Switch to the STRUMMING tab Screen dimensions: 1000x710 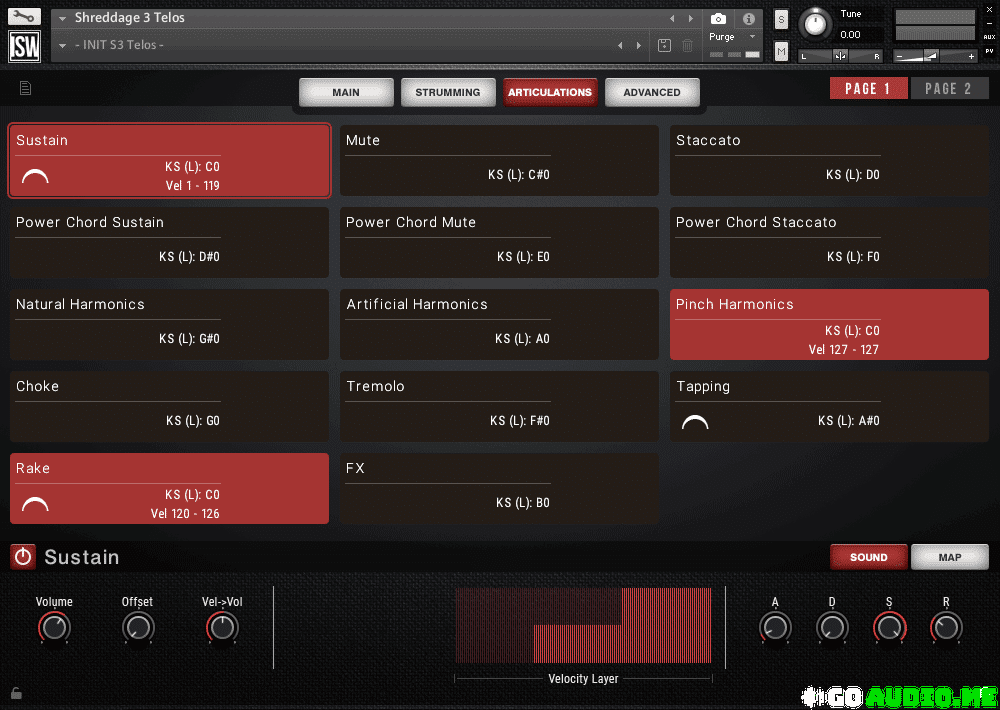click(x=447, y=92)
